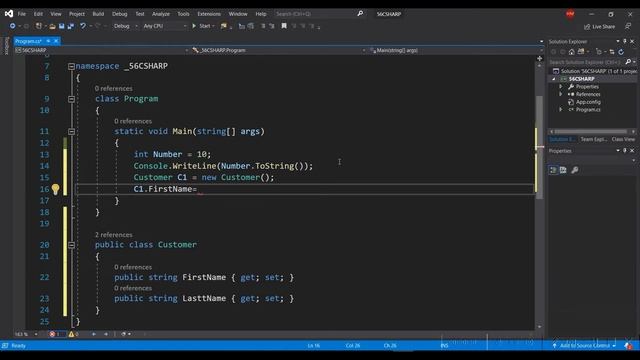Viewport: 640px width, 360px height.
Task: Click the user account avatar
Action: 570,14
